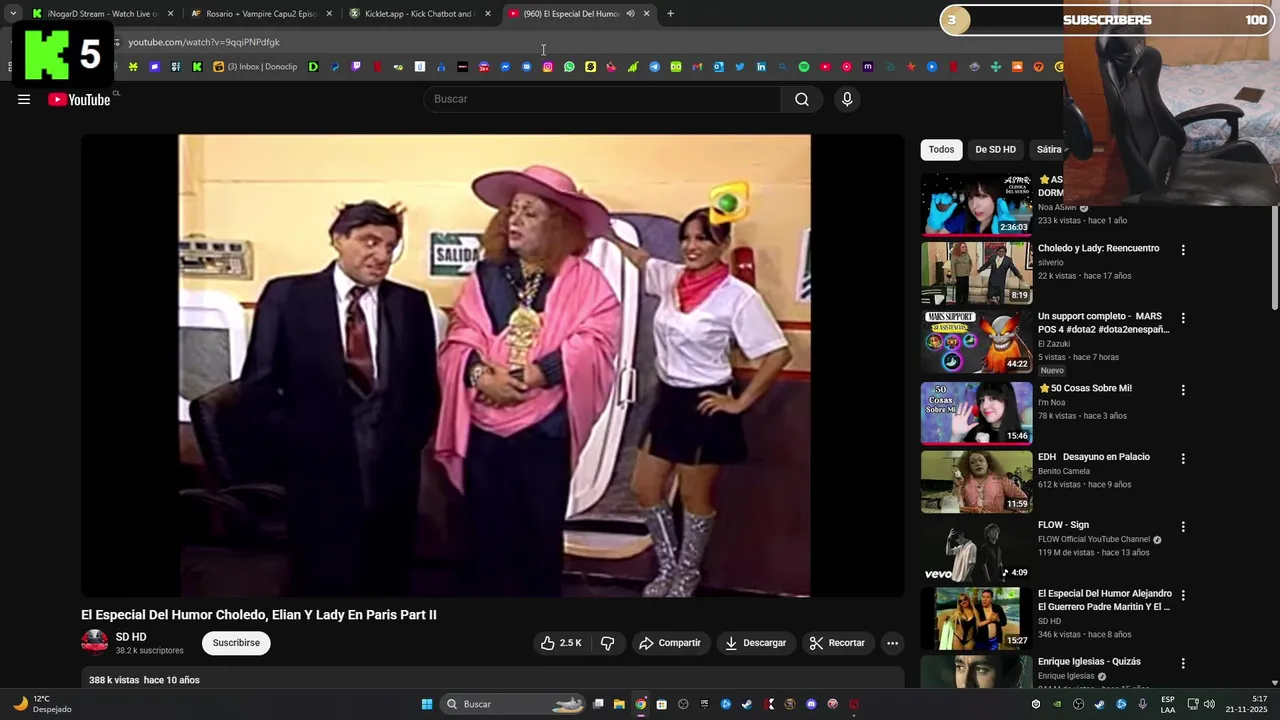
Task: Open the system tray volume icon
Action: pos(1209,704)
